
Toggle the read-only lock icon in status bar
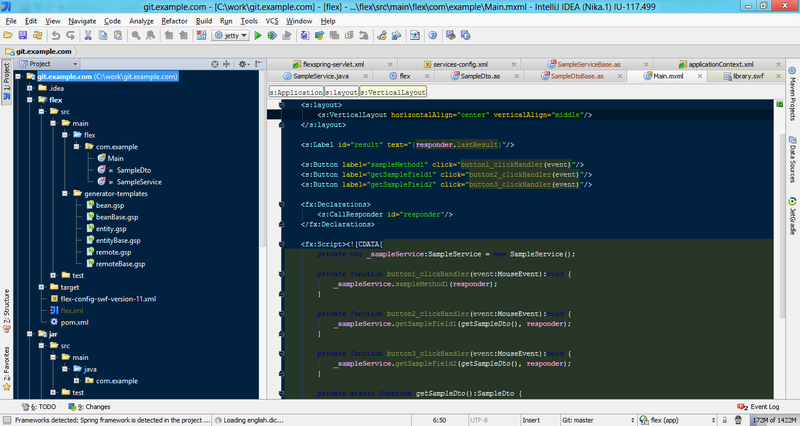[724, 420]
